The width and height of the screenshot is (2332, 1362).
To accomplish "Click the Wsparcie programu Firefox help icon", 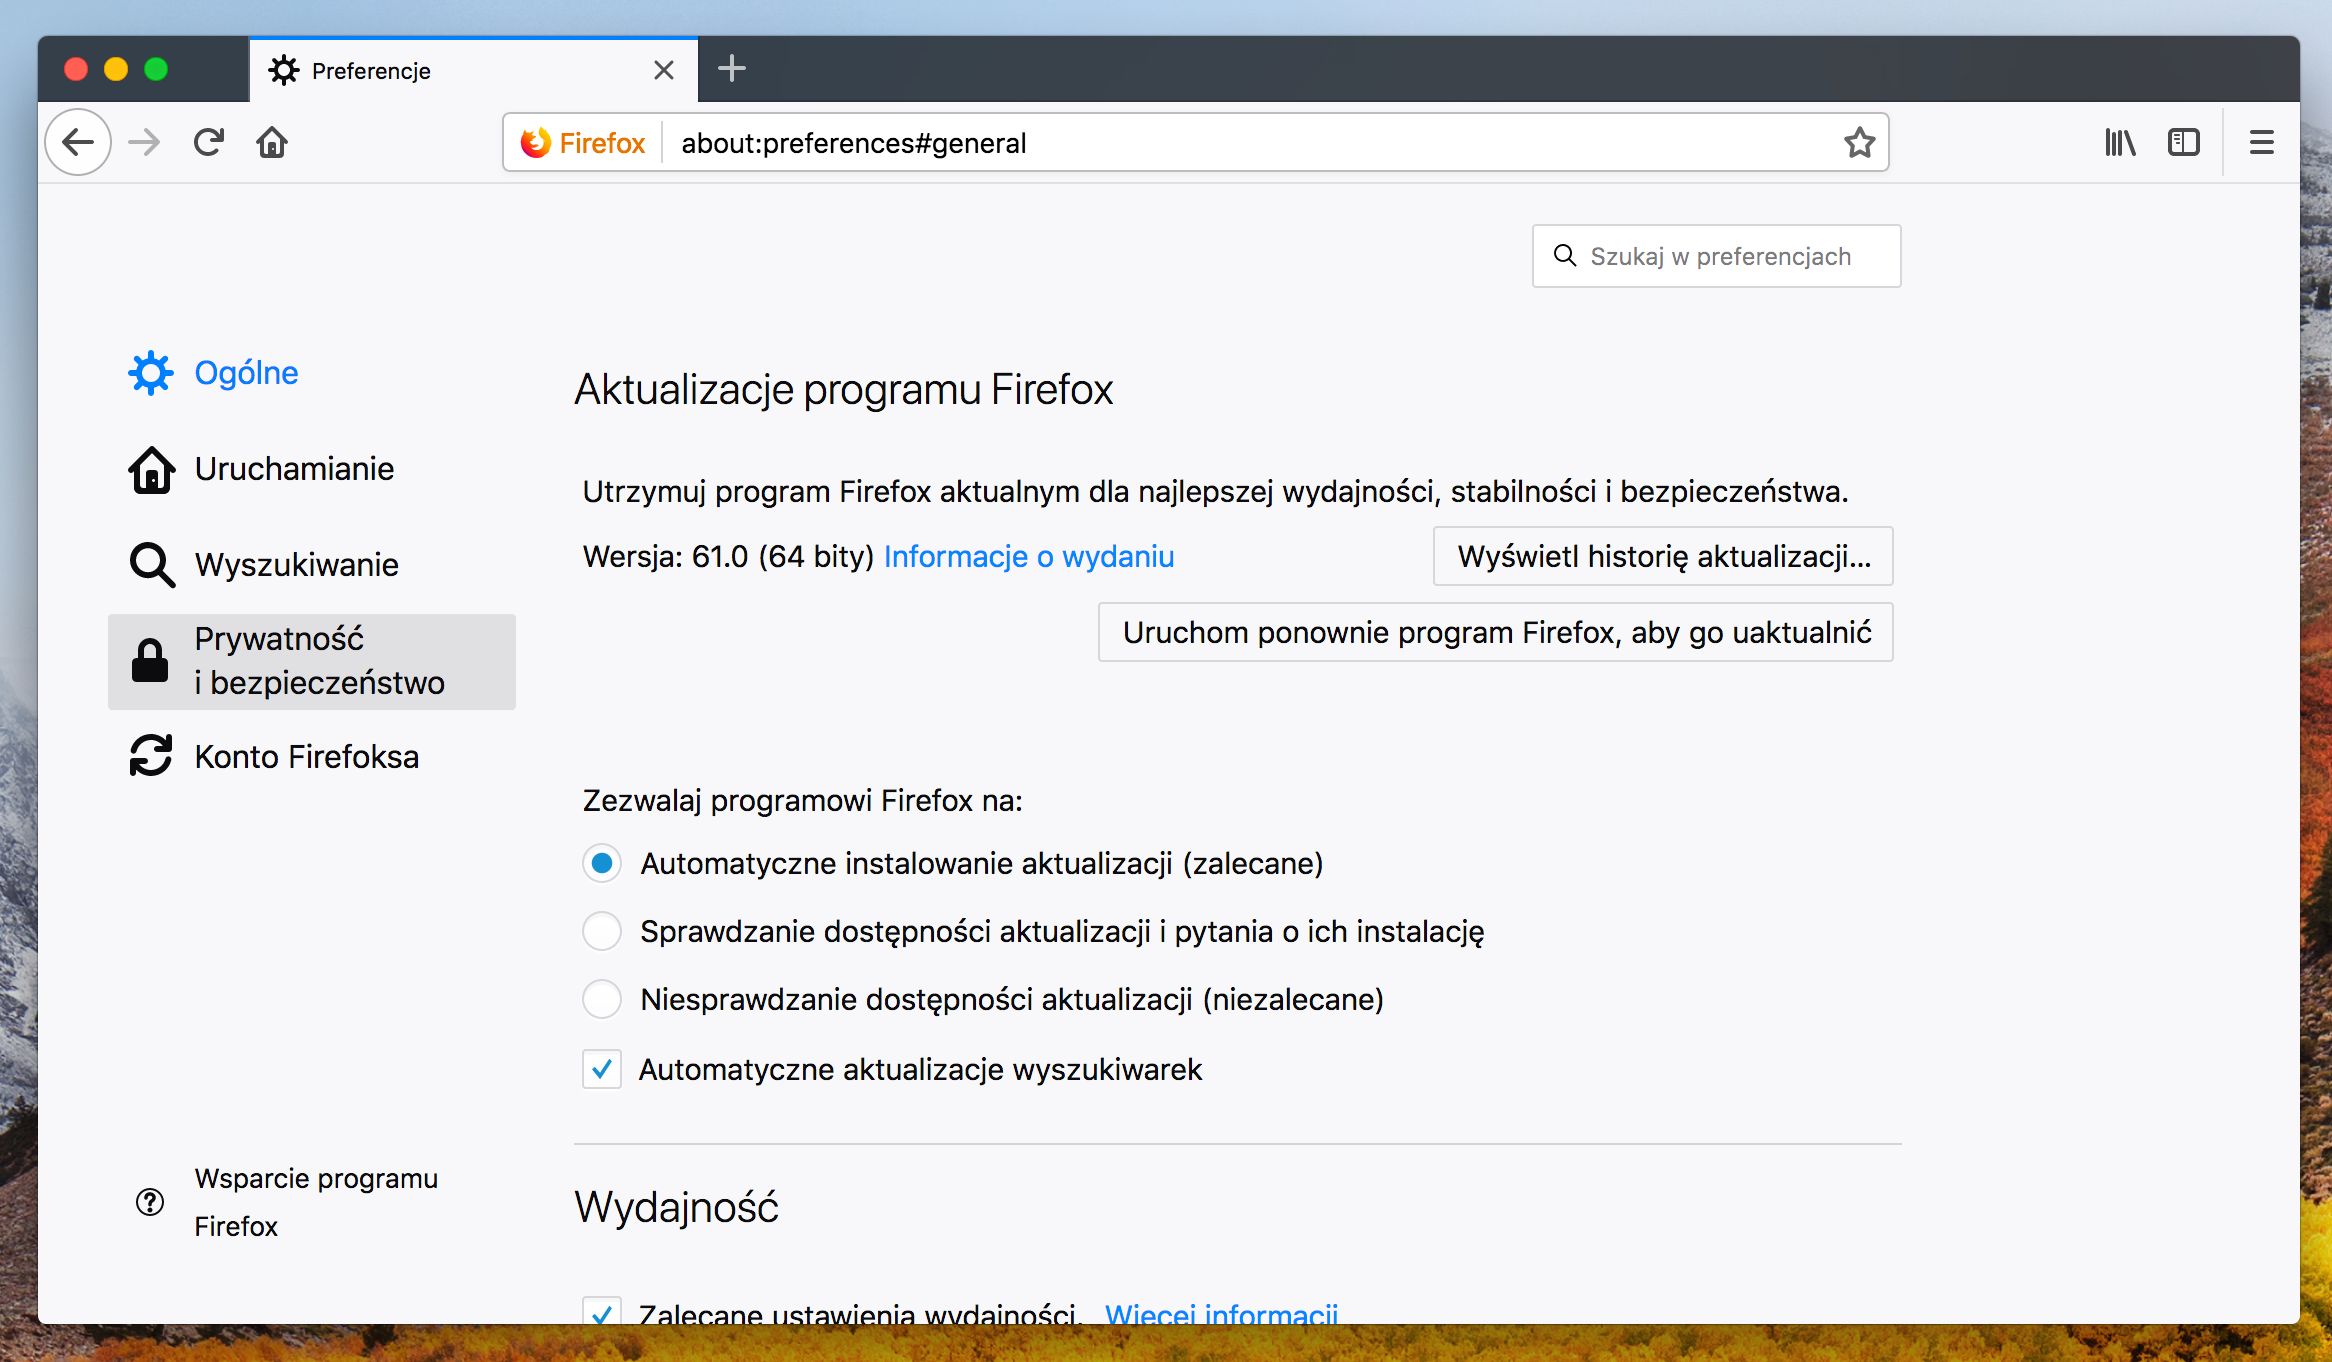I will [x=149, y=1203].
